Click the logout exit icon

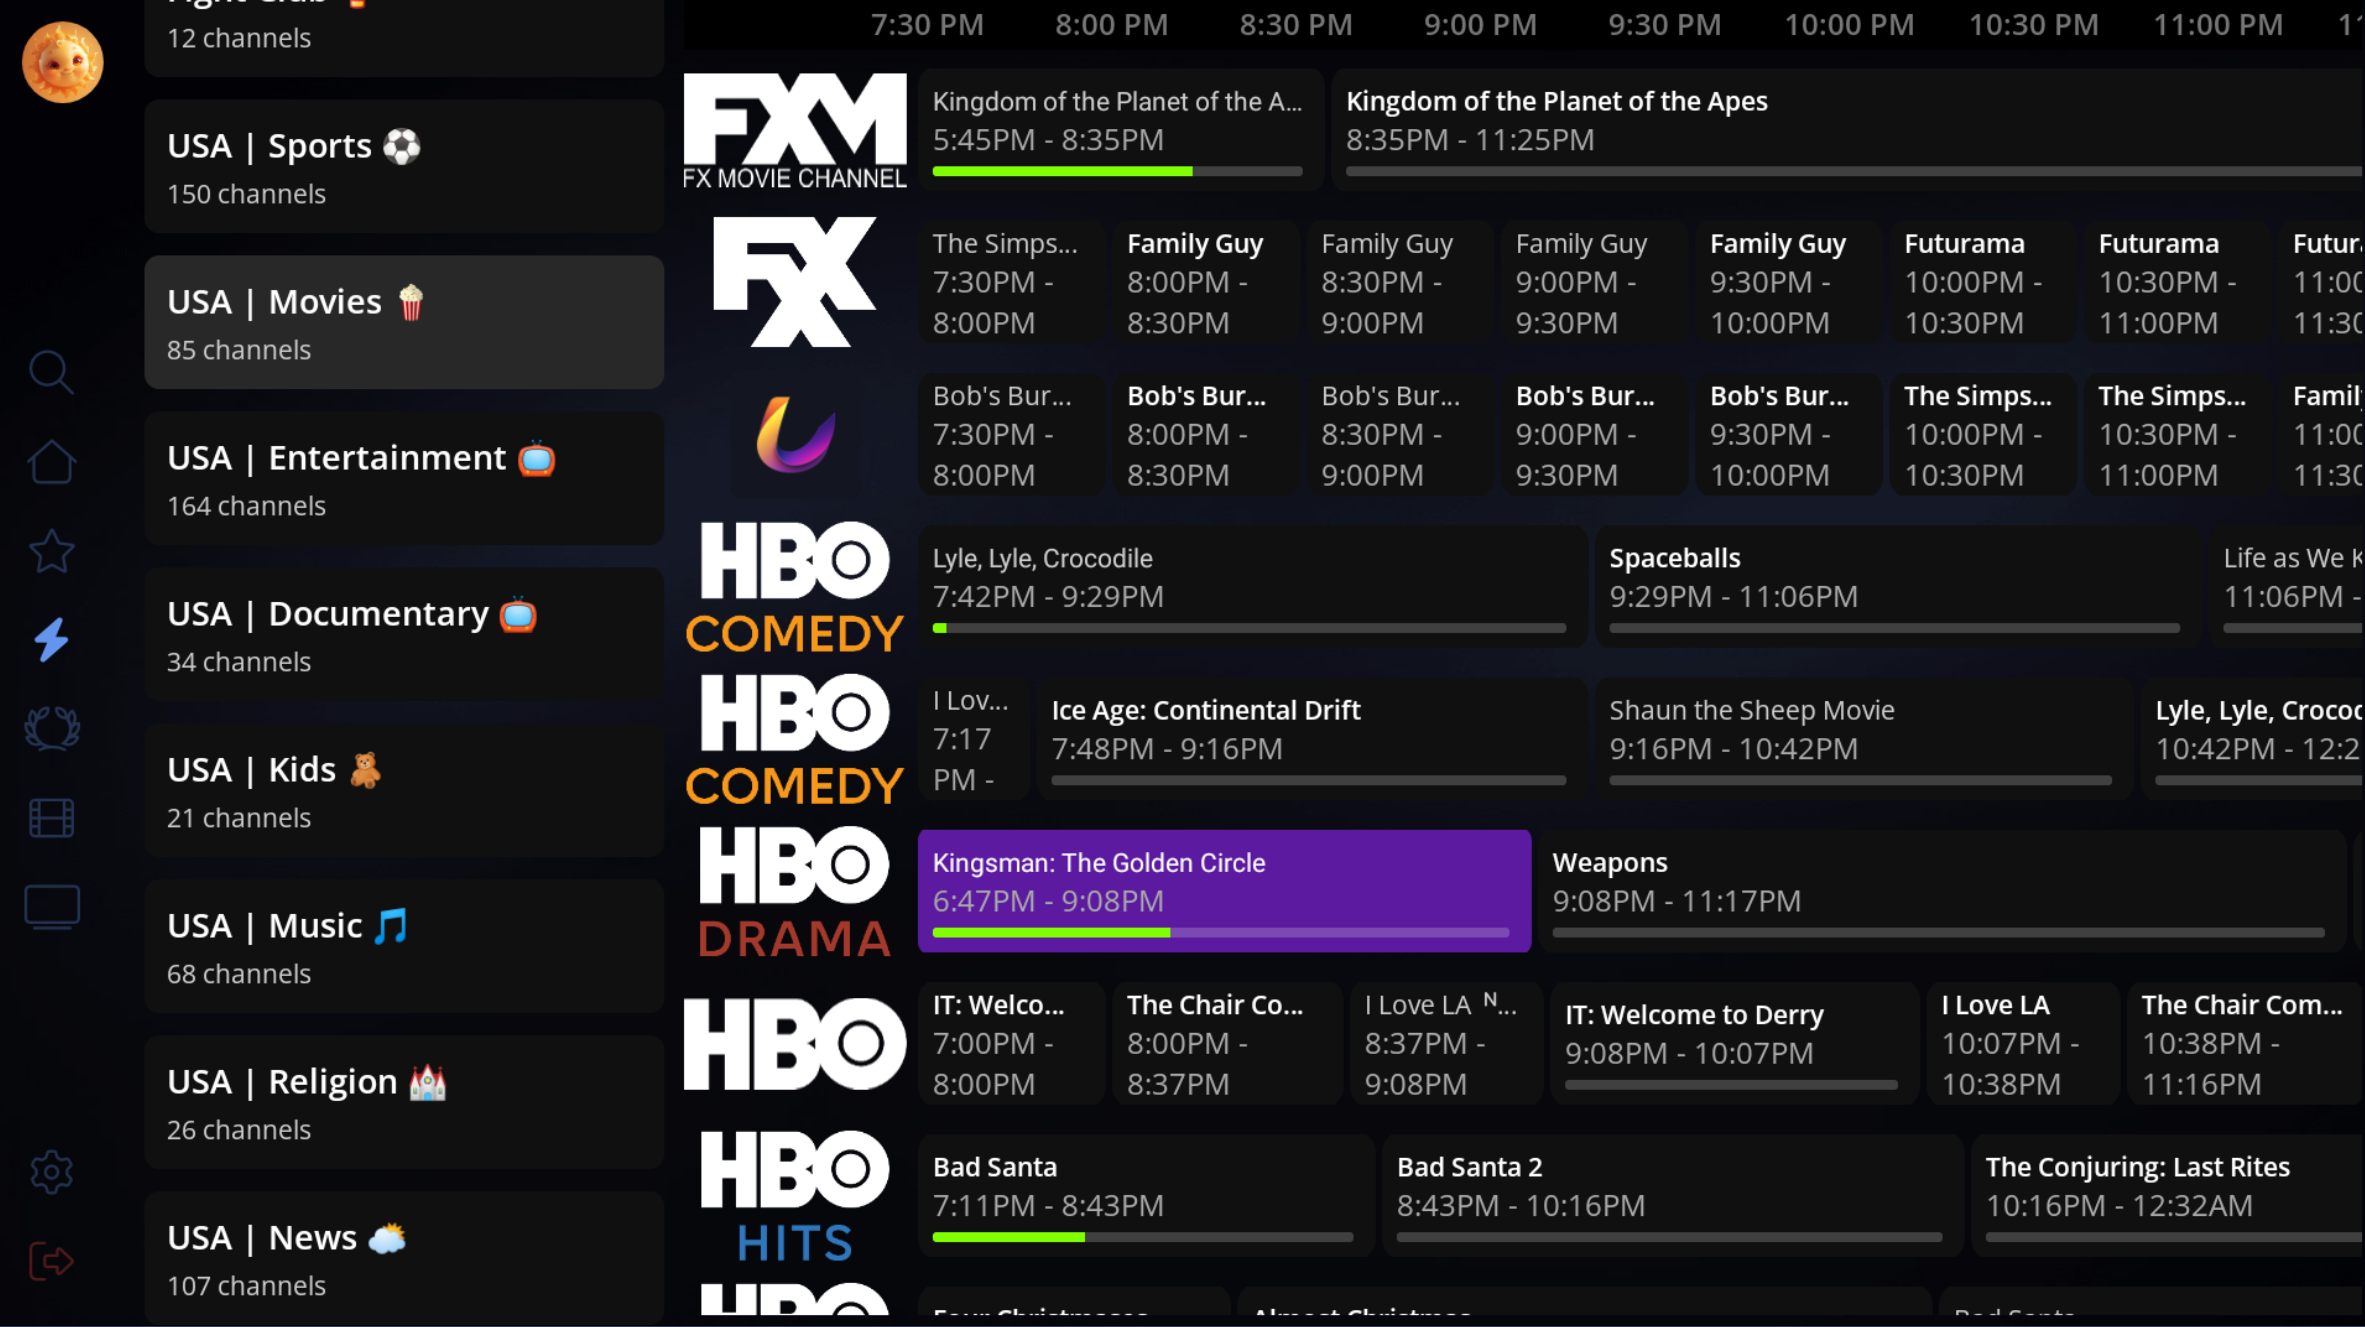pos(51,1261)
